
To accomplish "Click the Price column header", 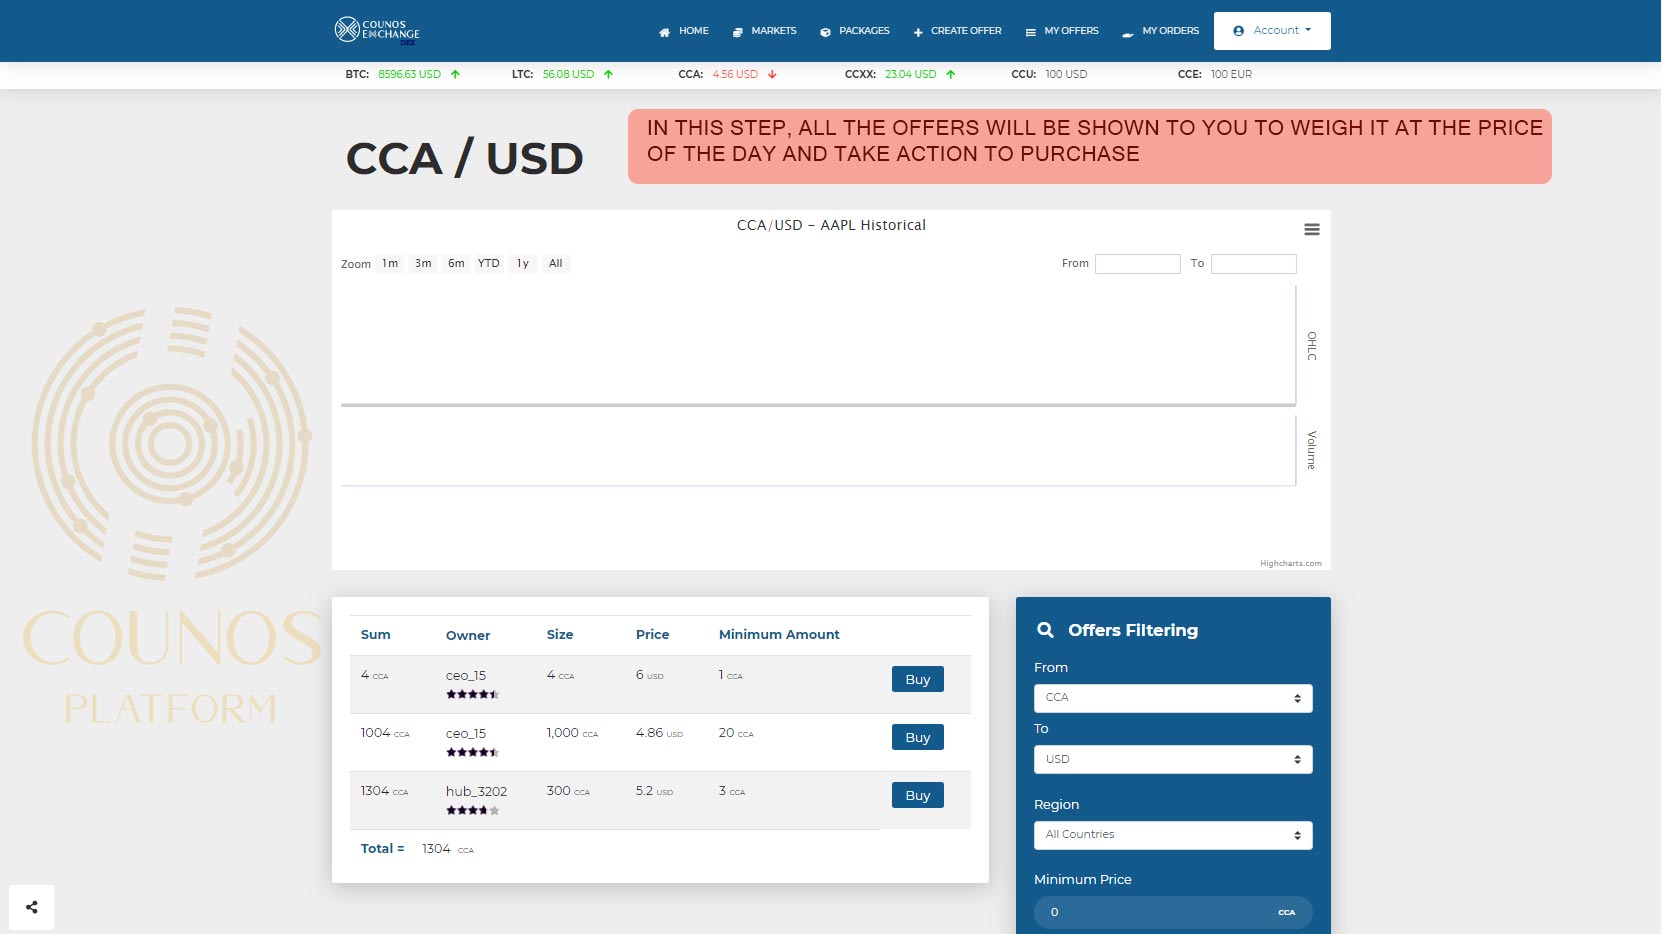I will point(652,634).
